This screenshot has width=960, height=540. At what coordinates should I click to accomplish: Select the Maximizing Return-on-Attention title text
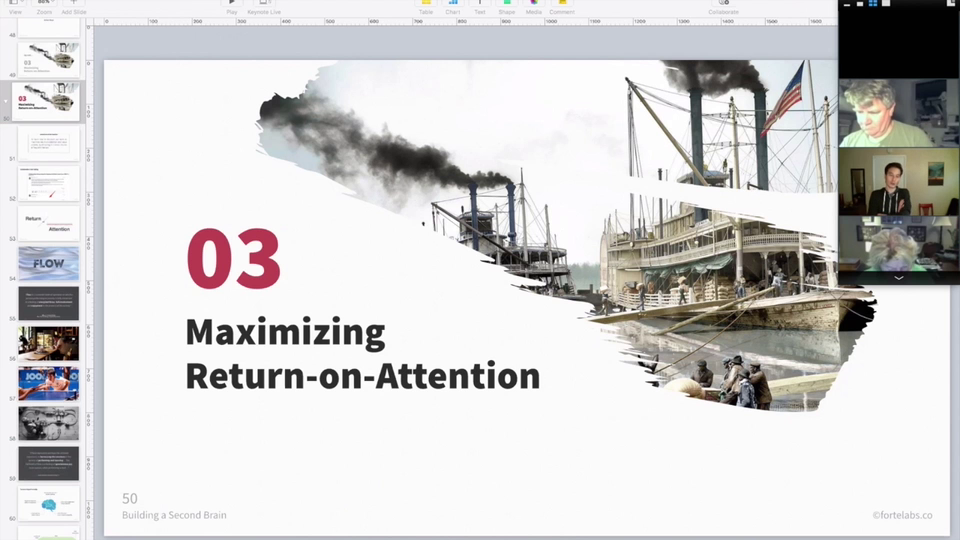click(x=362, y=354)
